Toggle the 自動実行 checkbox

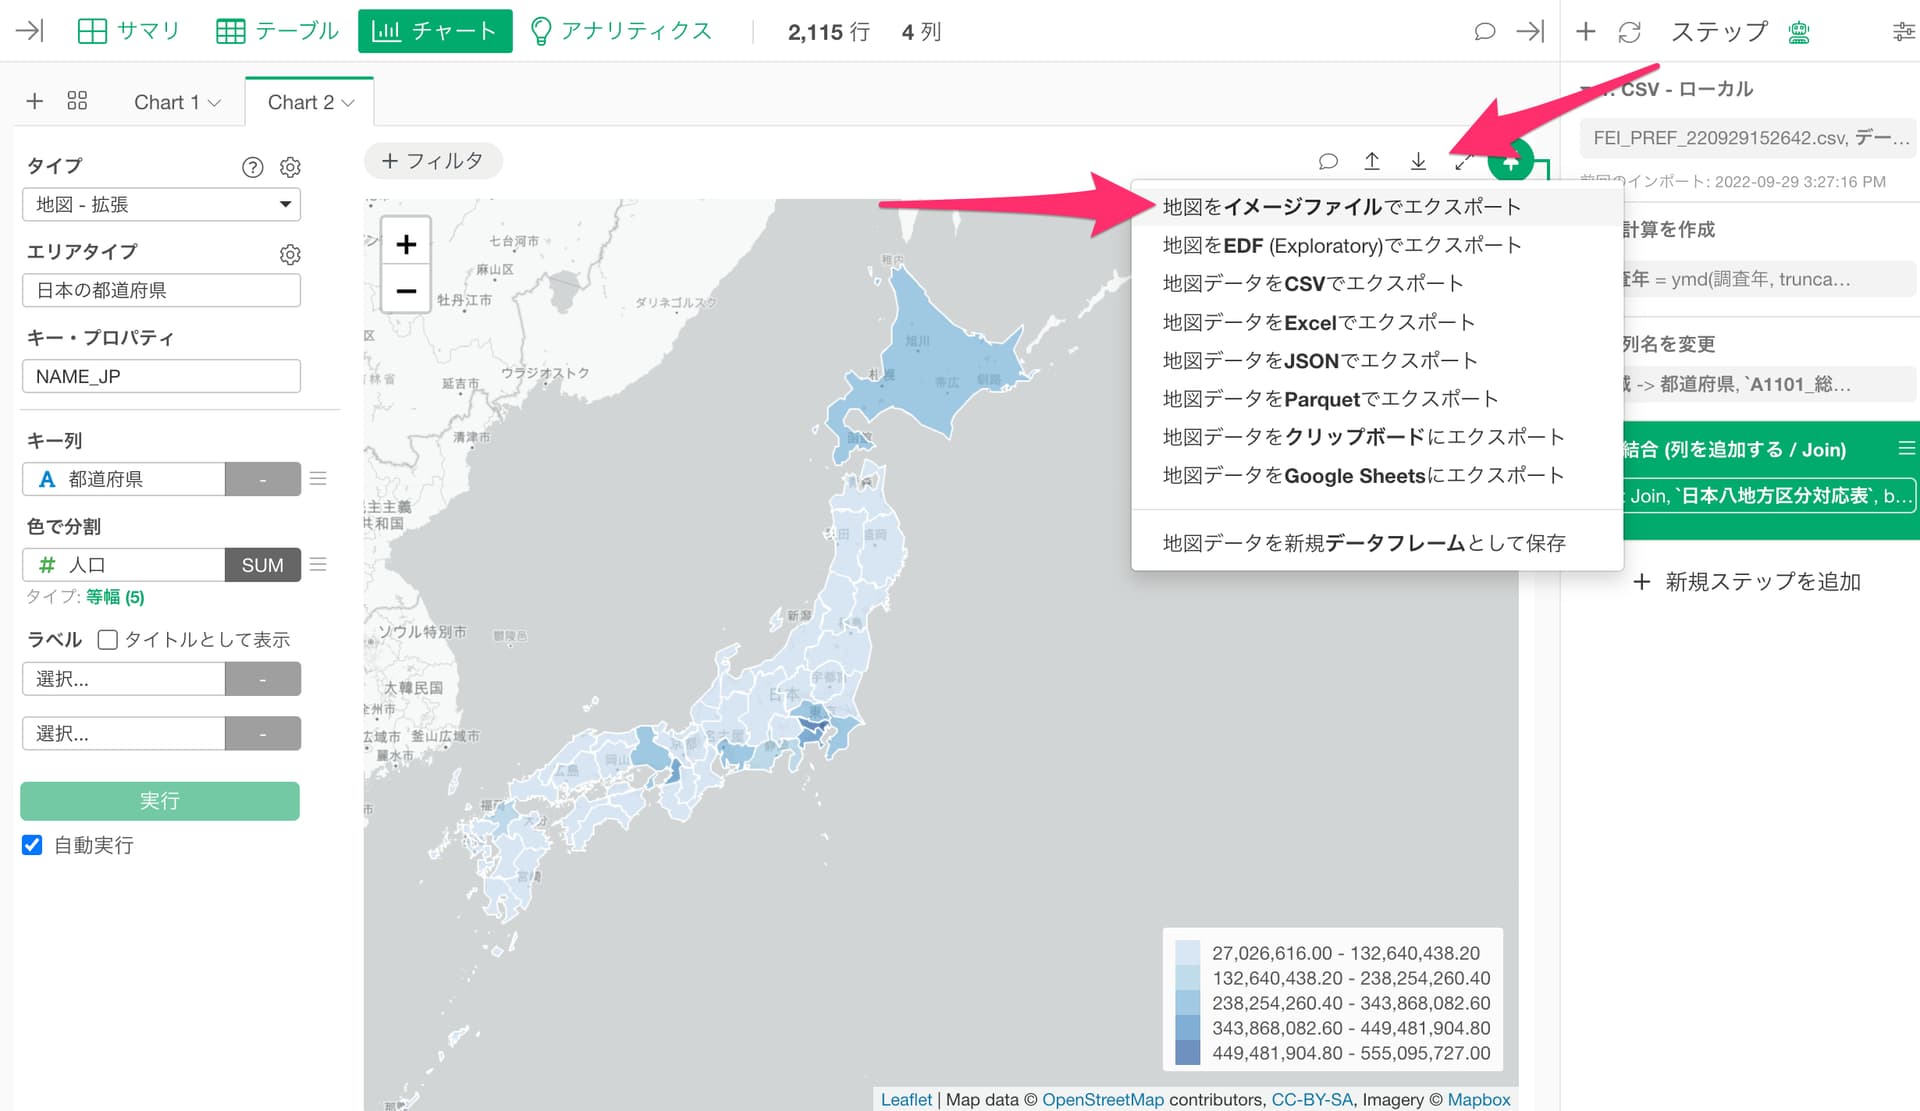point(32,845)
